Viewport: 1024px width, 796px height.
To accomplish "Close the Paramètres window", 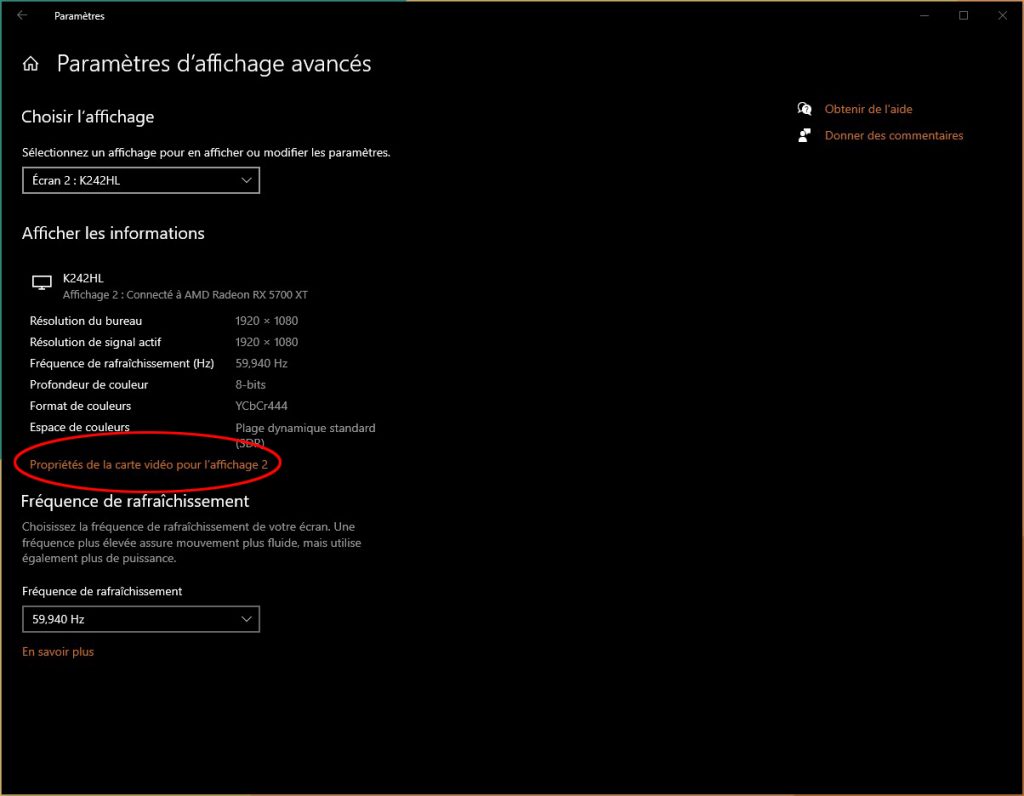I will [1001, 16].
